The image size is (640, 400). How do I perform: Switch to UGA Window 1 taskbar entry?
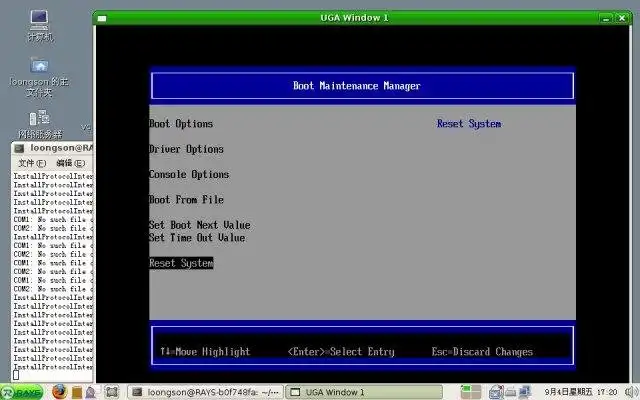pyautogui.click(x=364, y=392)
